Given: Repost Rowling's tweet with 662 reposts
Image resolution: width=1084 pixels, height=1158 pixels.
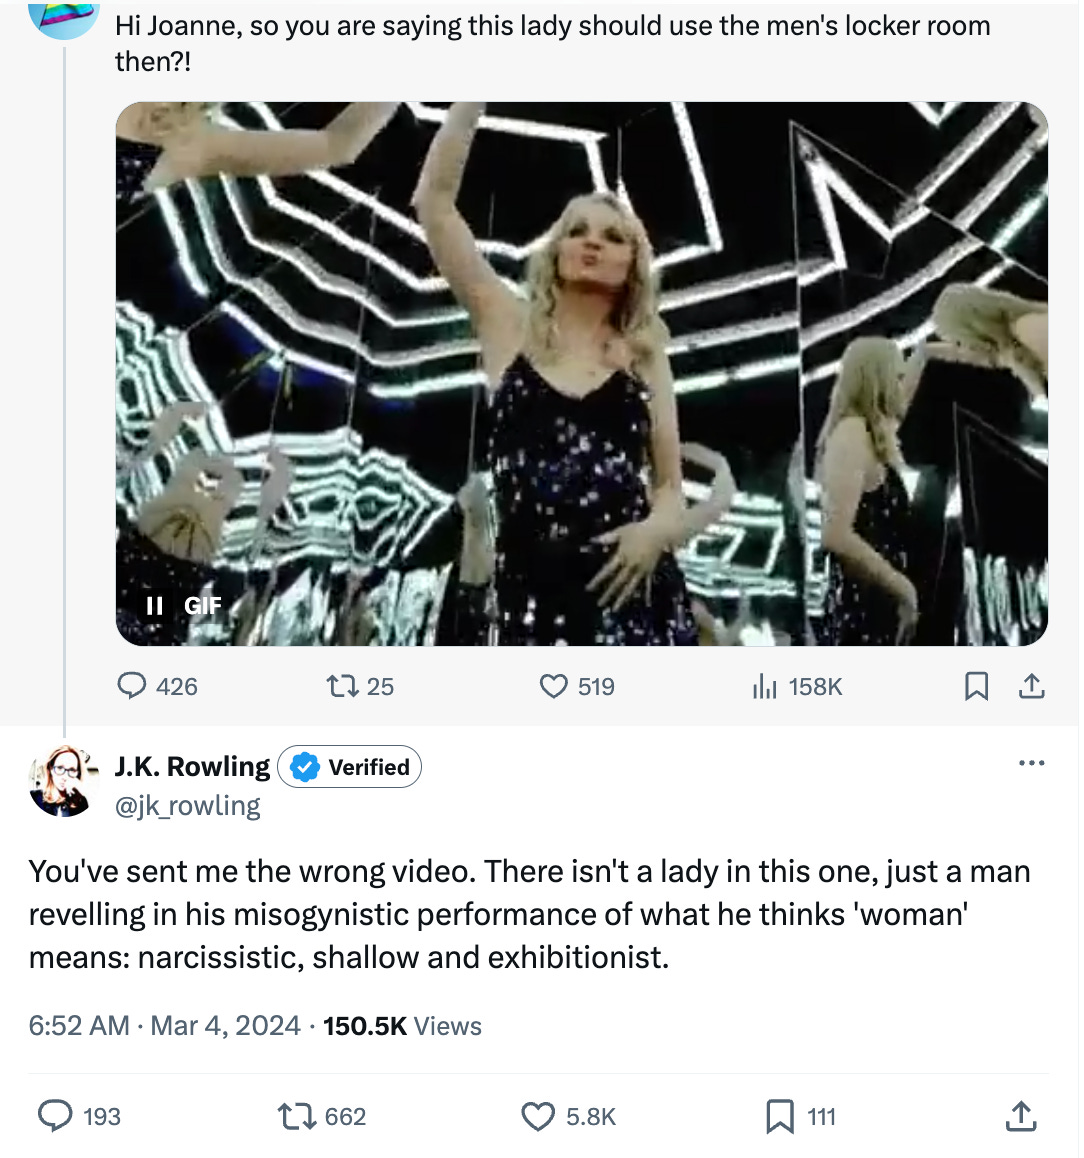Looking at the screenshot, I should (x=296, y=1116).
